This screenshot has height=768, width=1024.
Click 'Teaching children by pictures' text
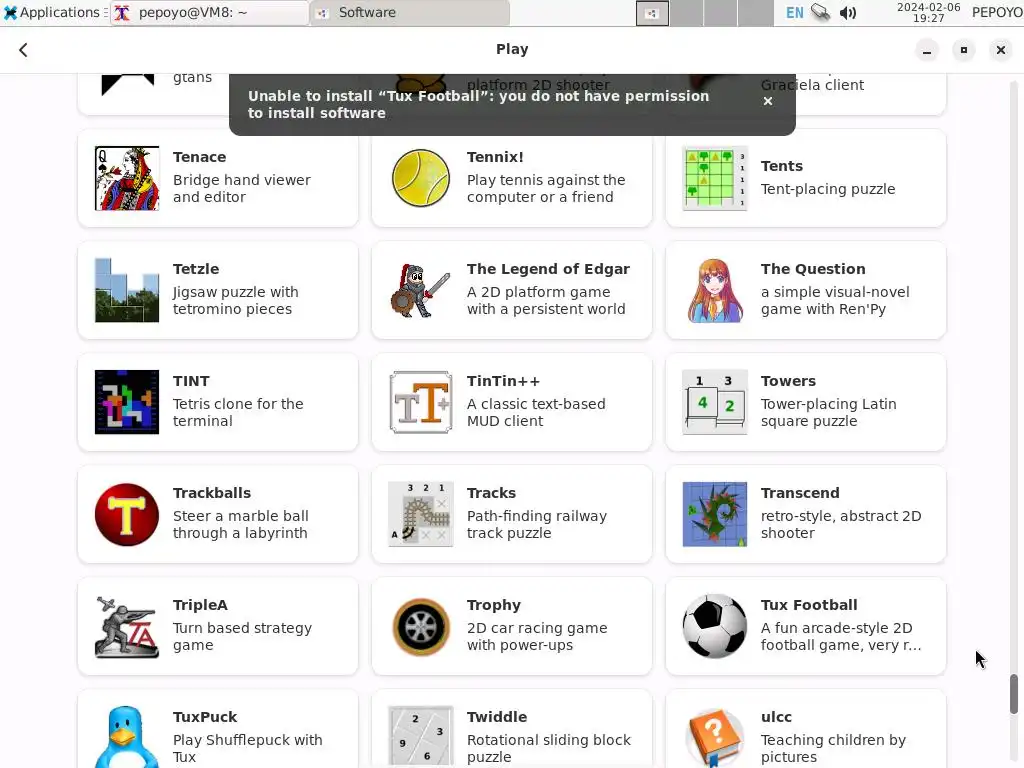tap(833, 748)
